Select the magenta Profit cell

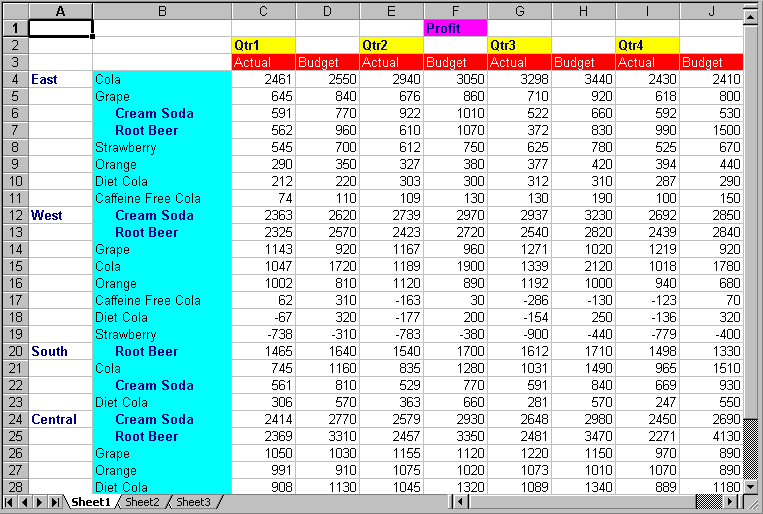click(455, 28)
